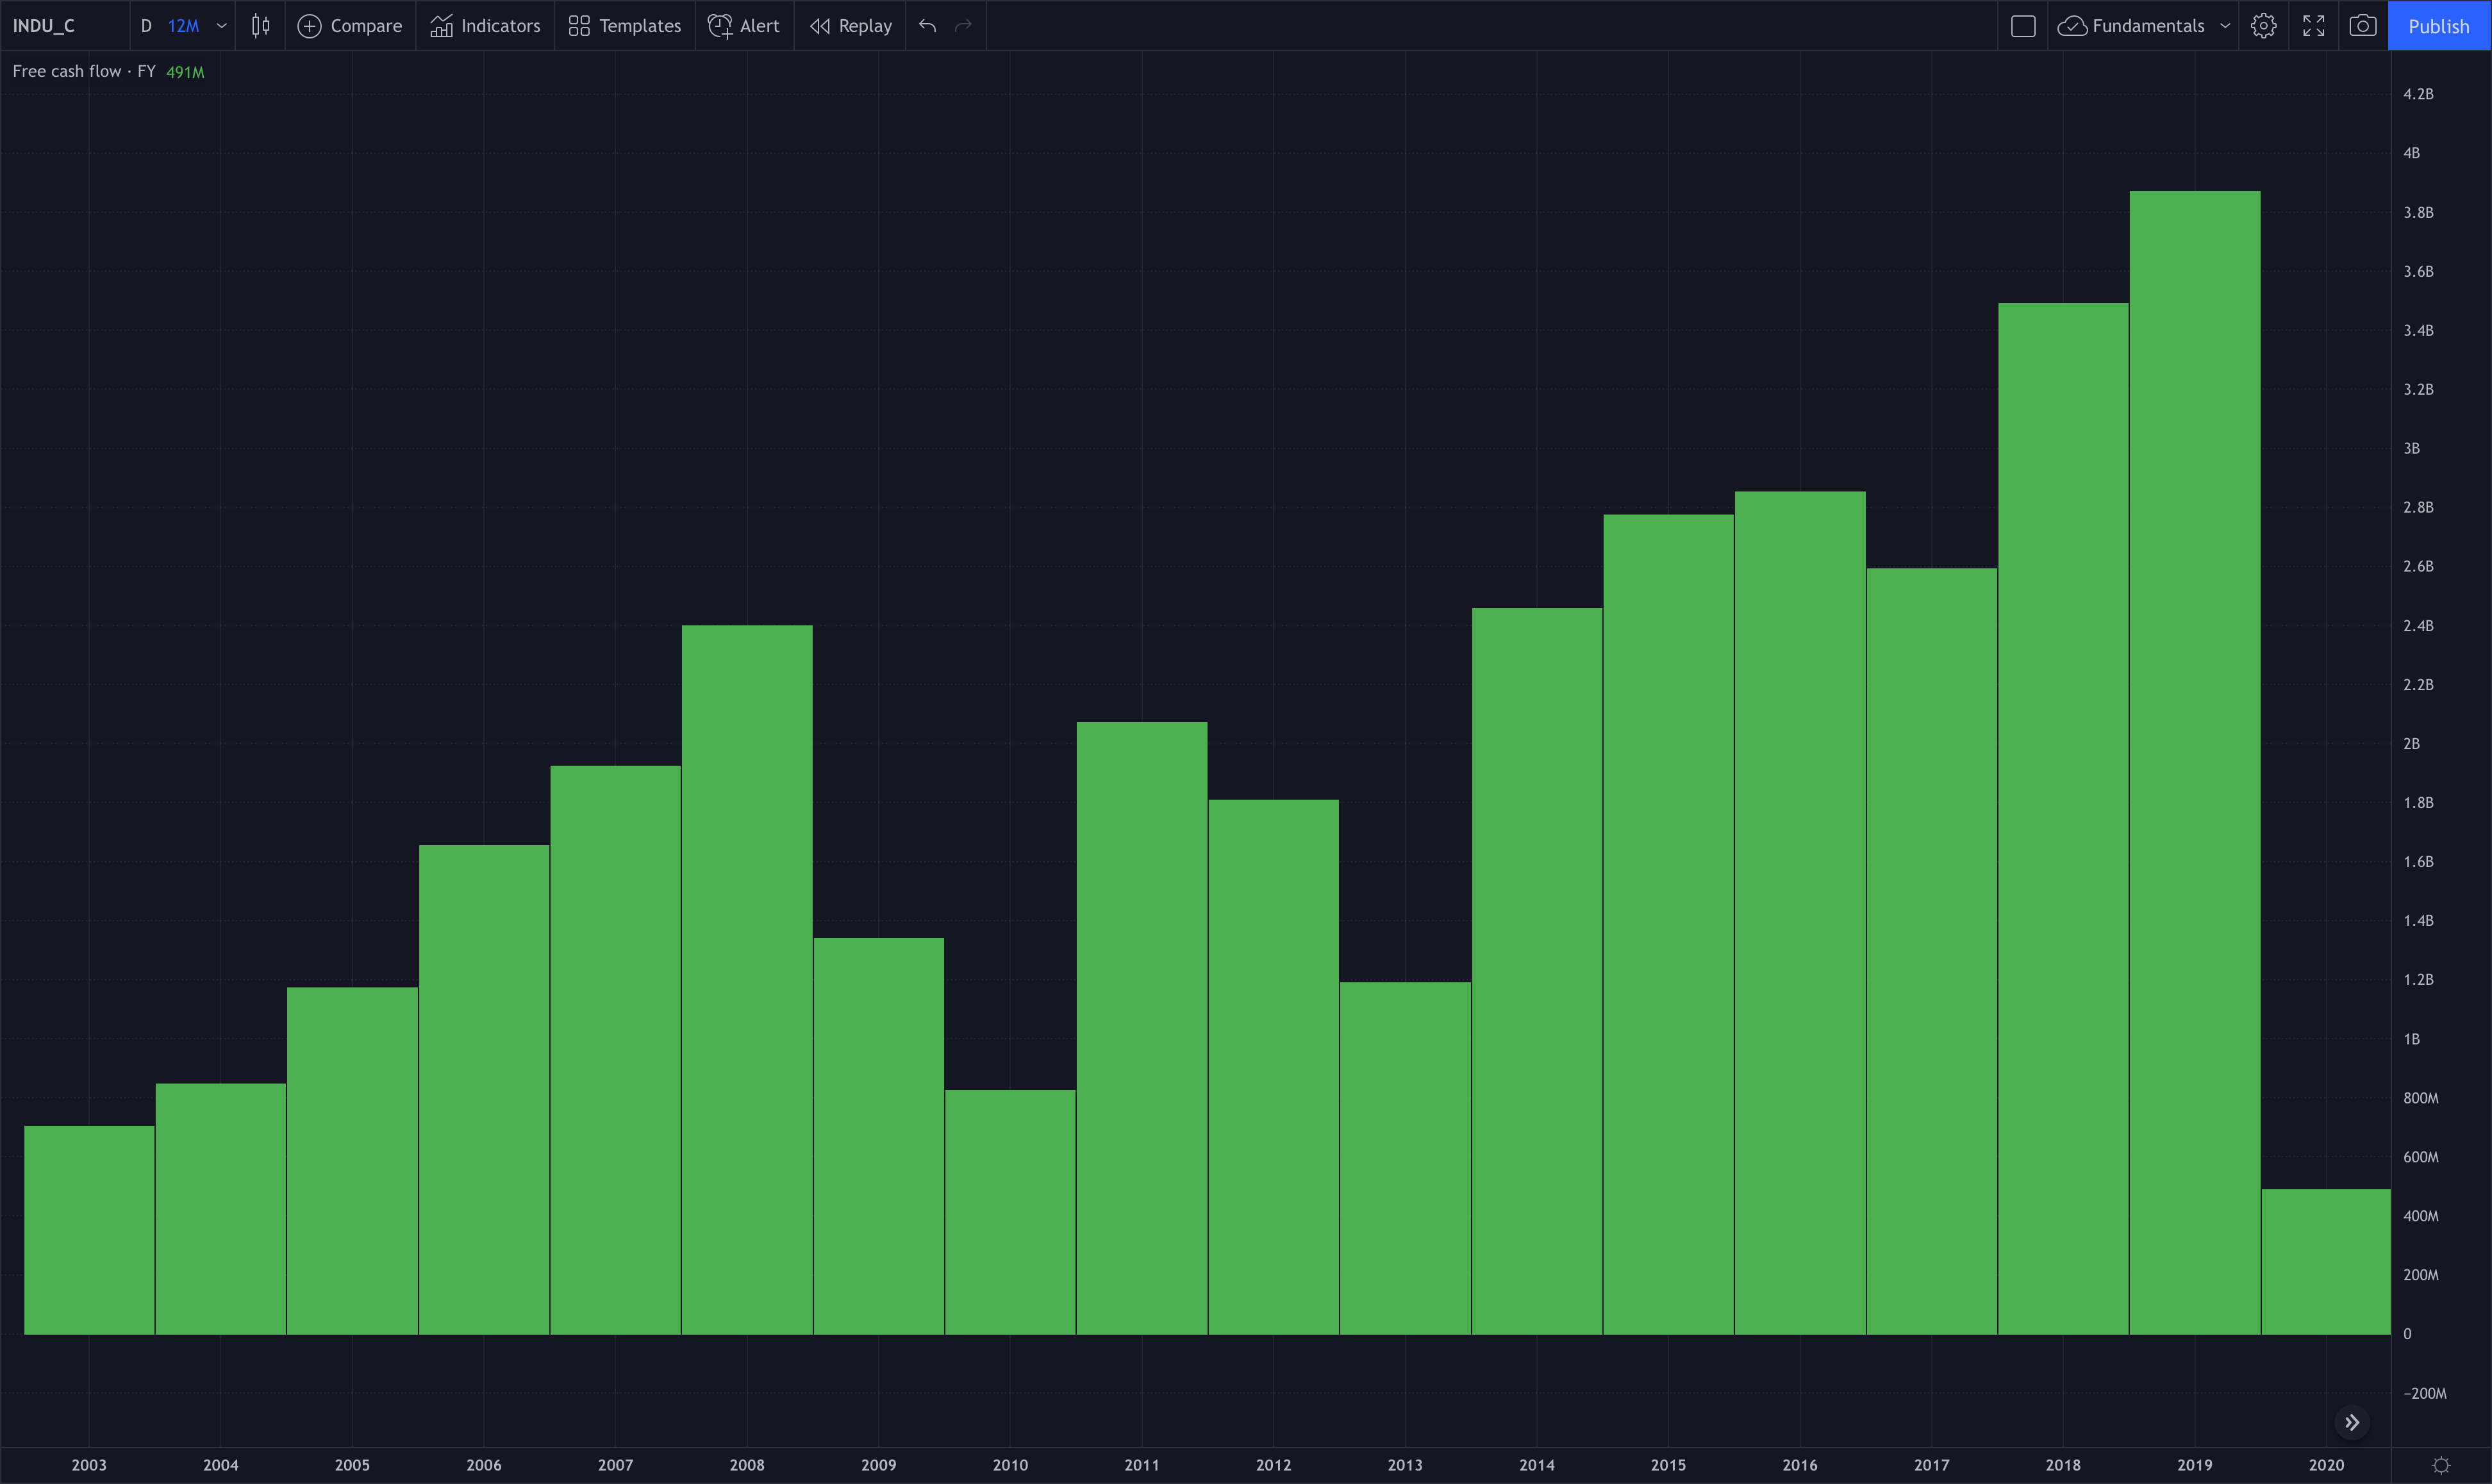This screenshot has height=1484, width=2492.
Task: Open chart settings gear
Action: coord(2263,26)
